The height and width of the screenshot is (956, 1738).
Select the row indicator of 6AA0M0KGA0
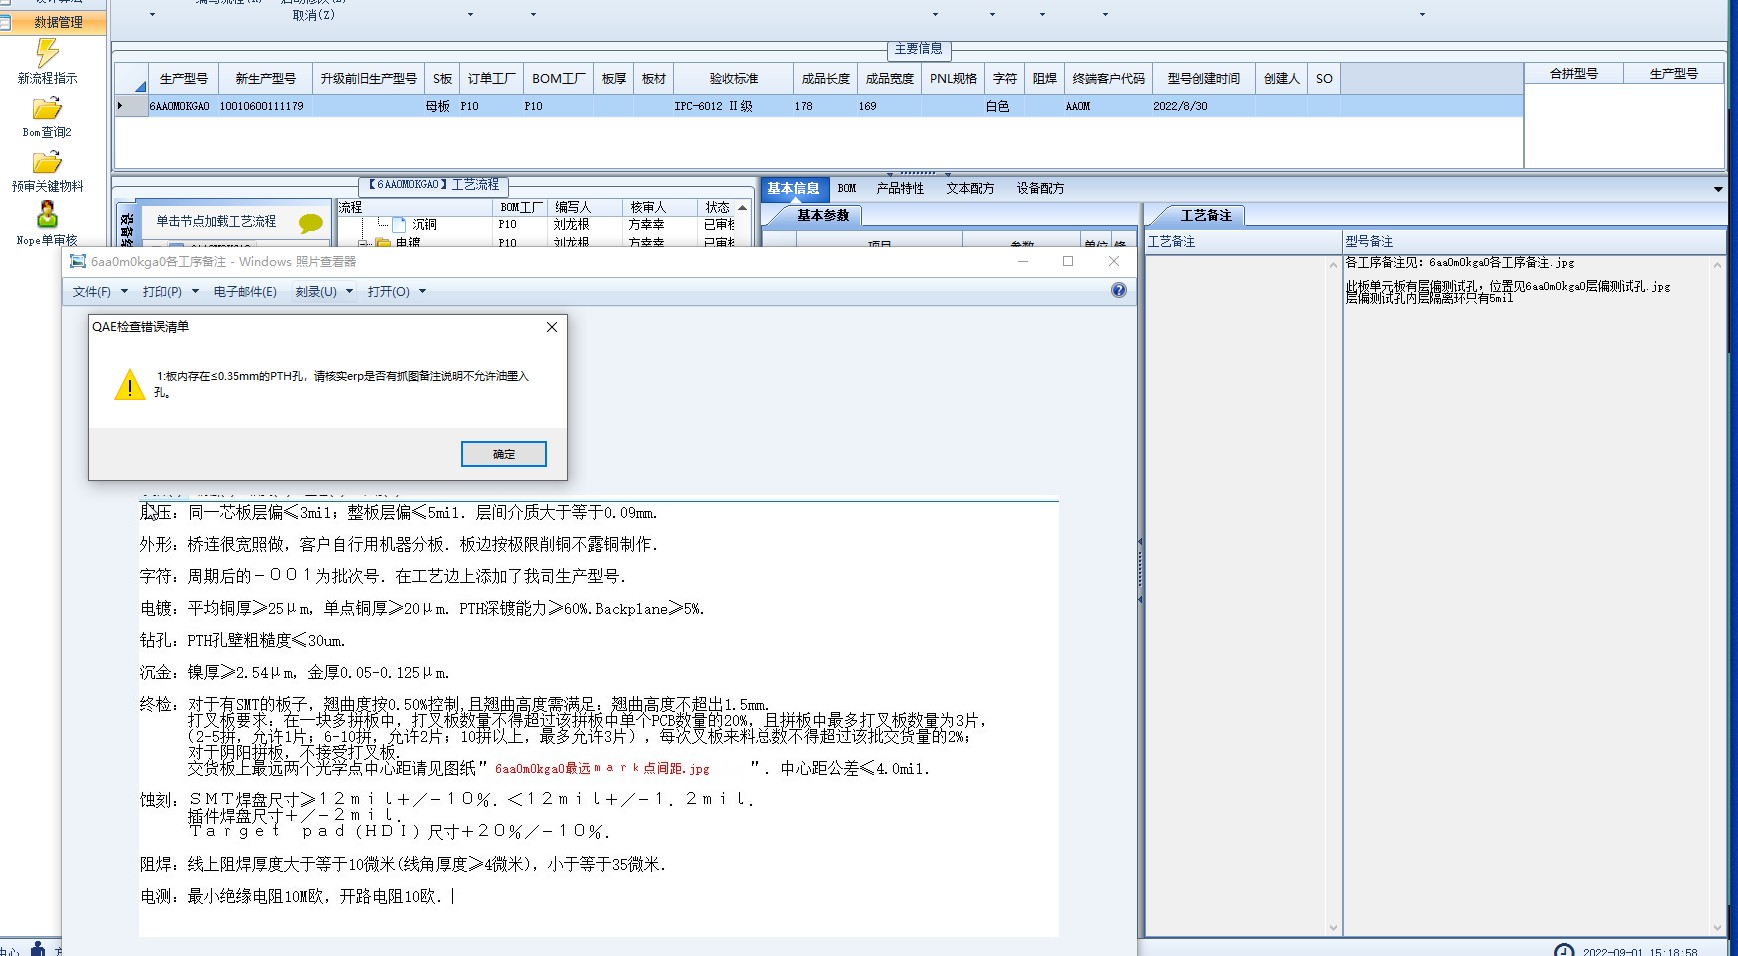131,106
